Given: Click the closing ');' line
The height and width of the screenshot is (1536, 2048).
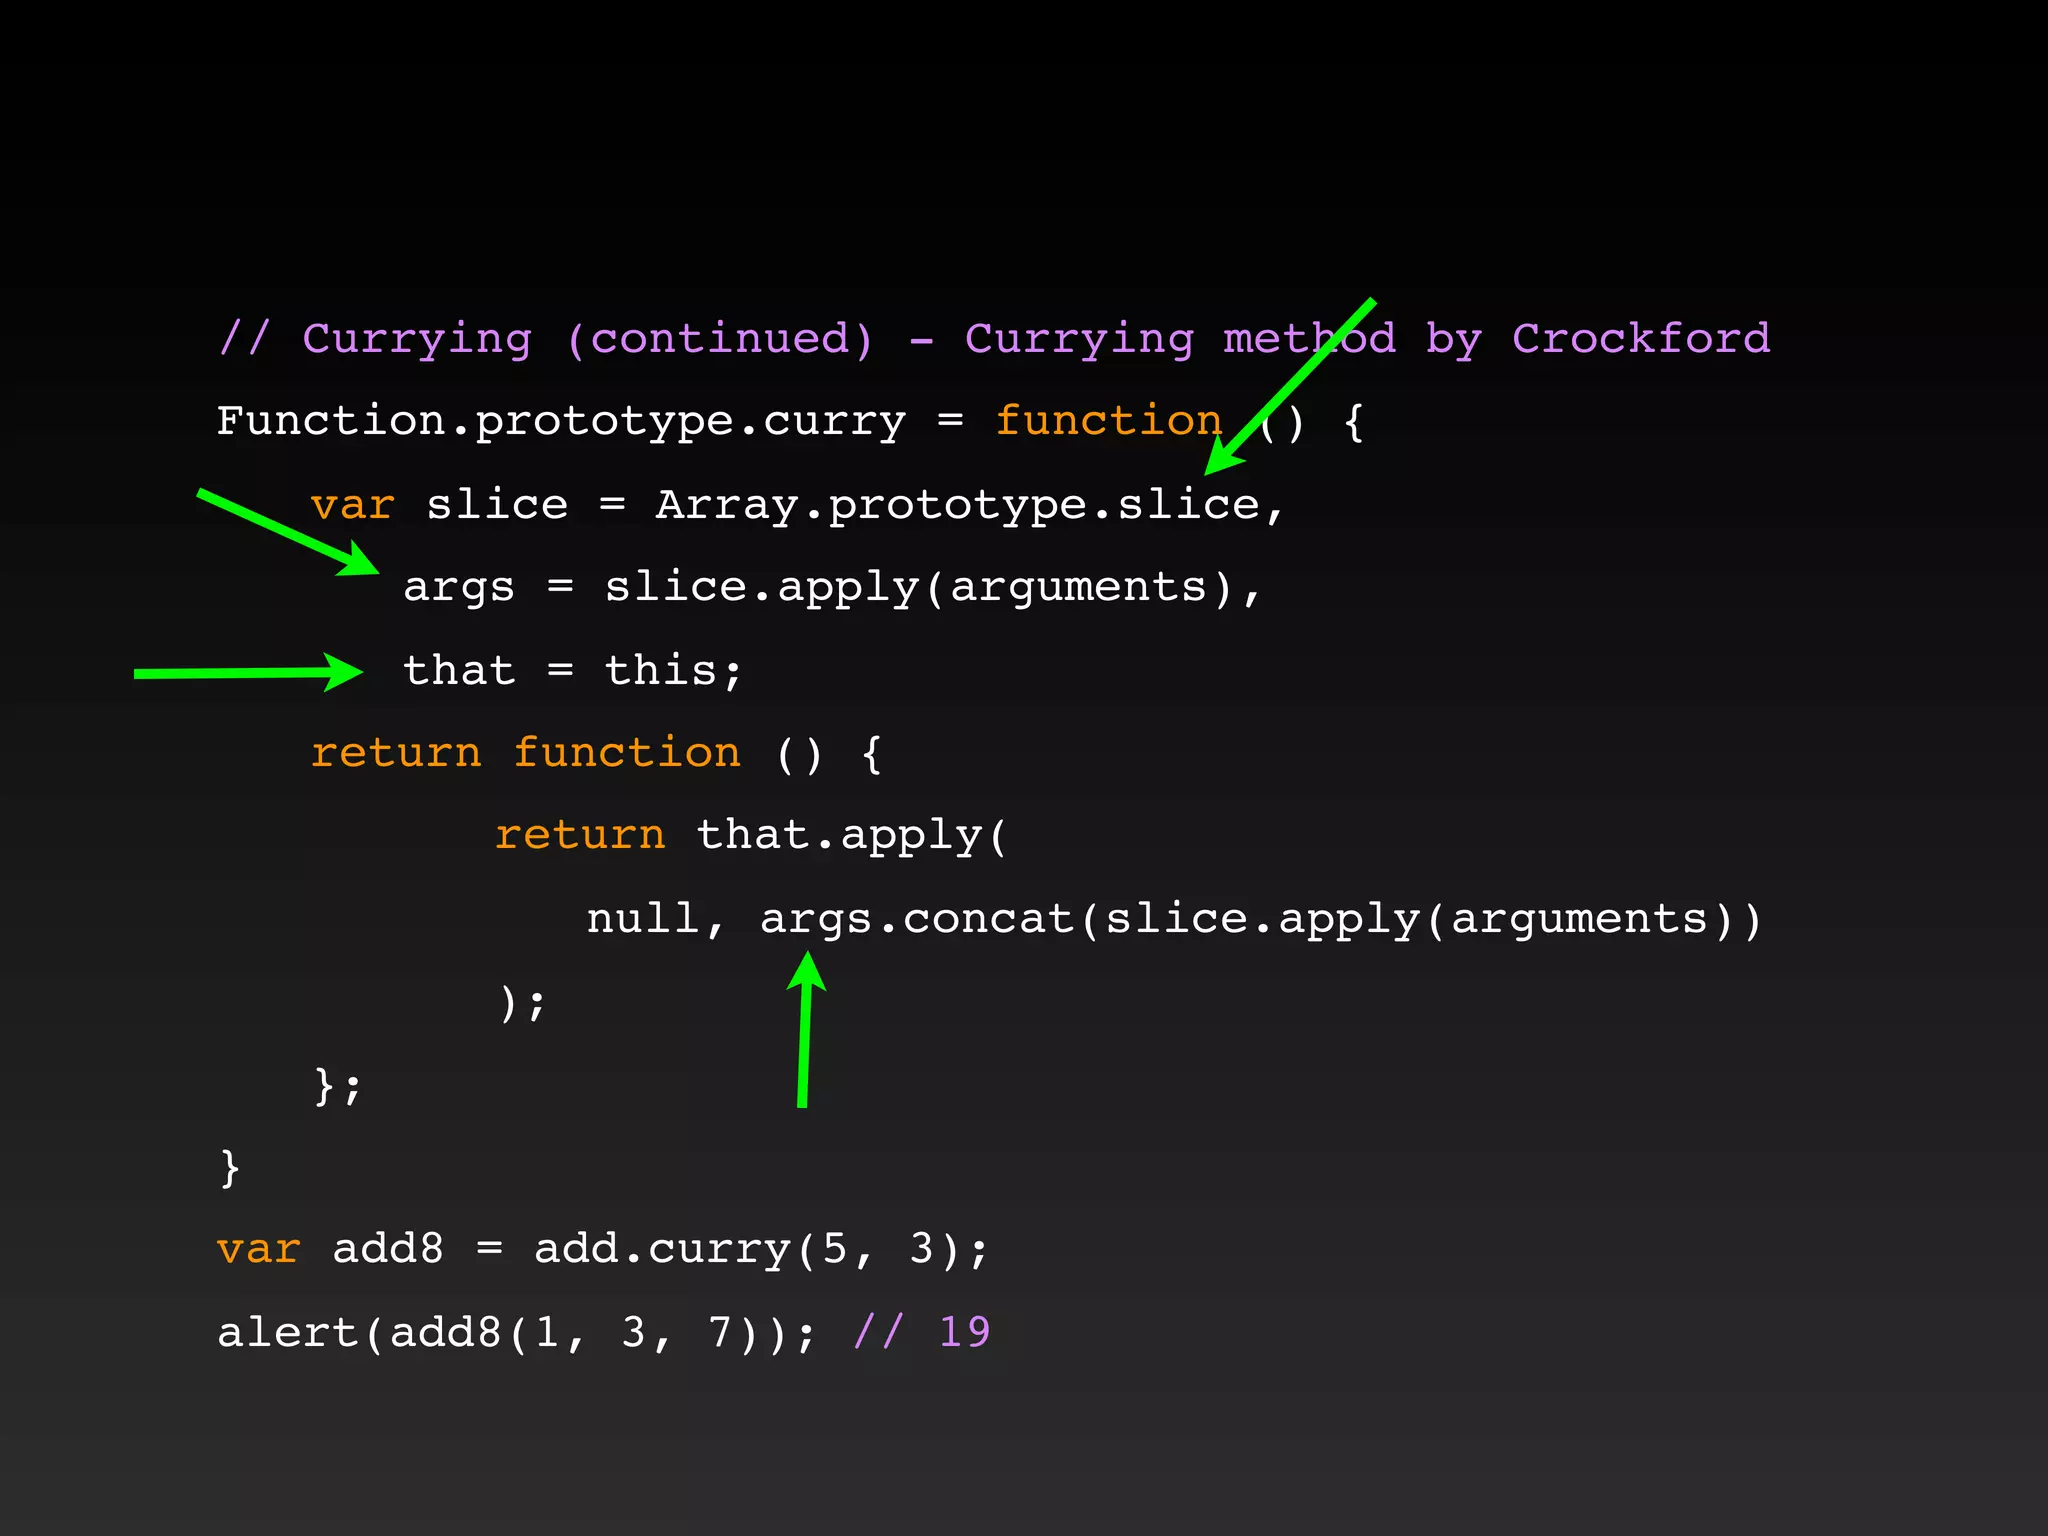Looking at the screenshot, I should pyautogui.click(x=522, y=1002).
